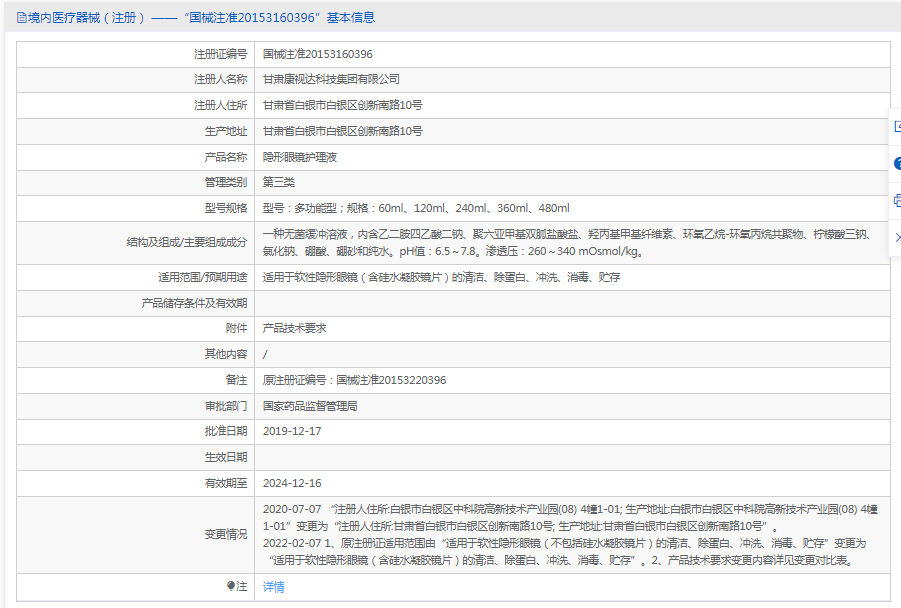Click the lightbulb icon beside 注 label
Viewport: 901px width, 608px height.
[231, 587]
